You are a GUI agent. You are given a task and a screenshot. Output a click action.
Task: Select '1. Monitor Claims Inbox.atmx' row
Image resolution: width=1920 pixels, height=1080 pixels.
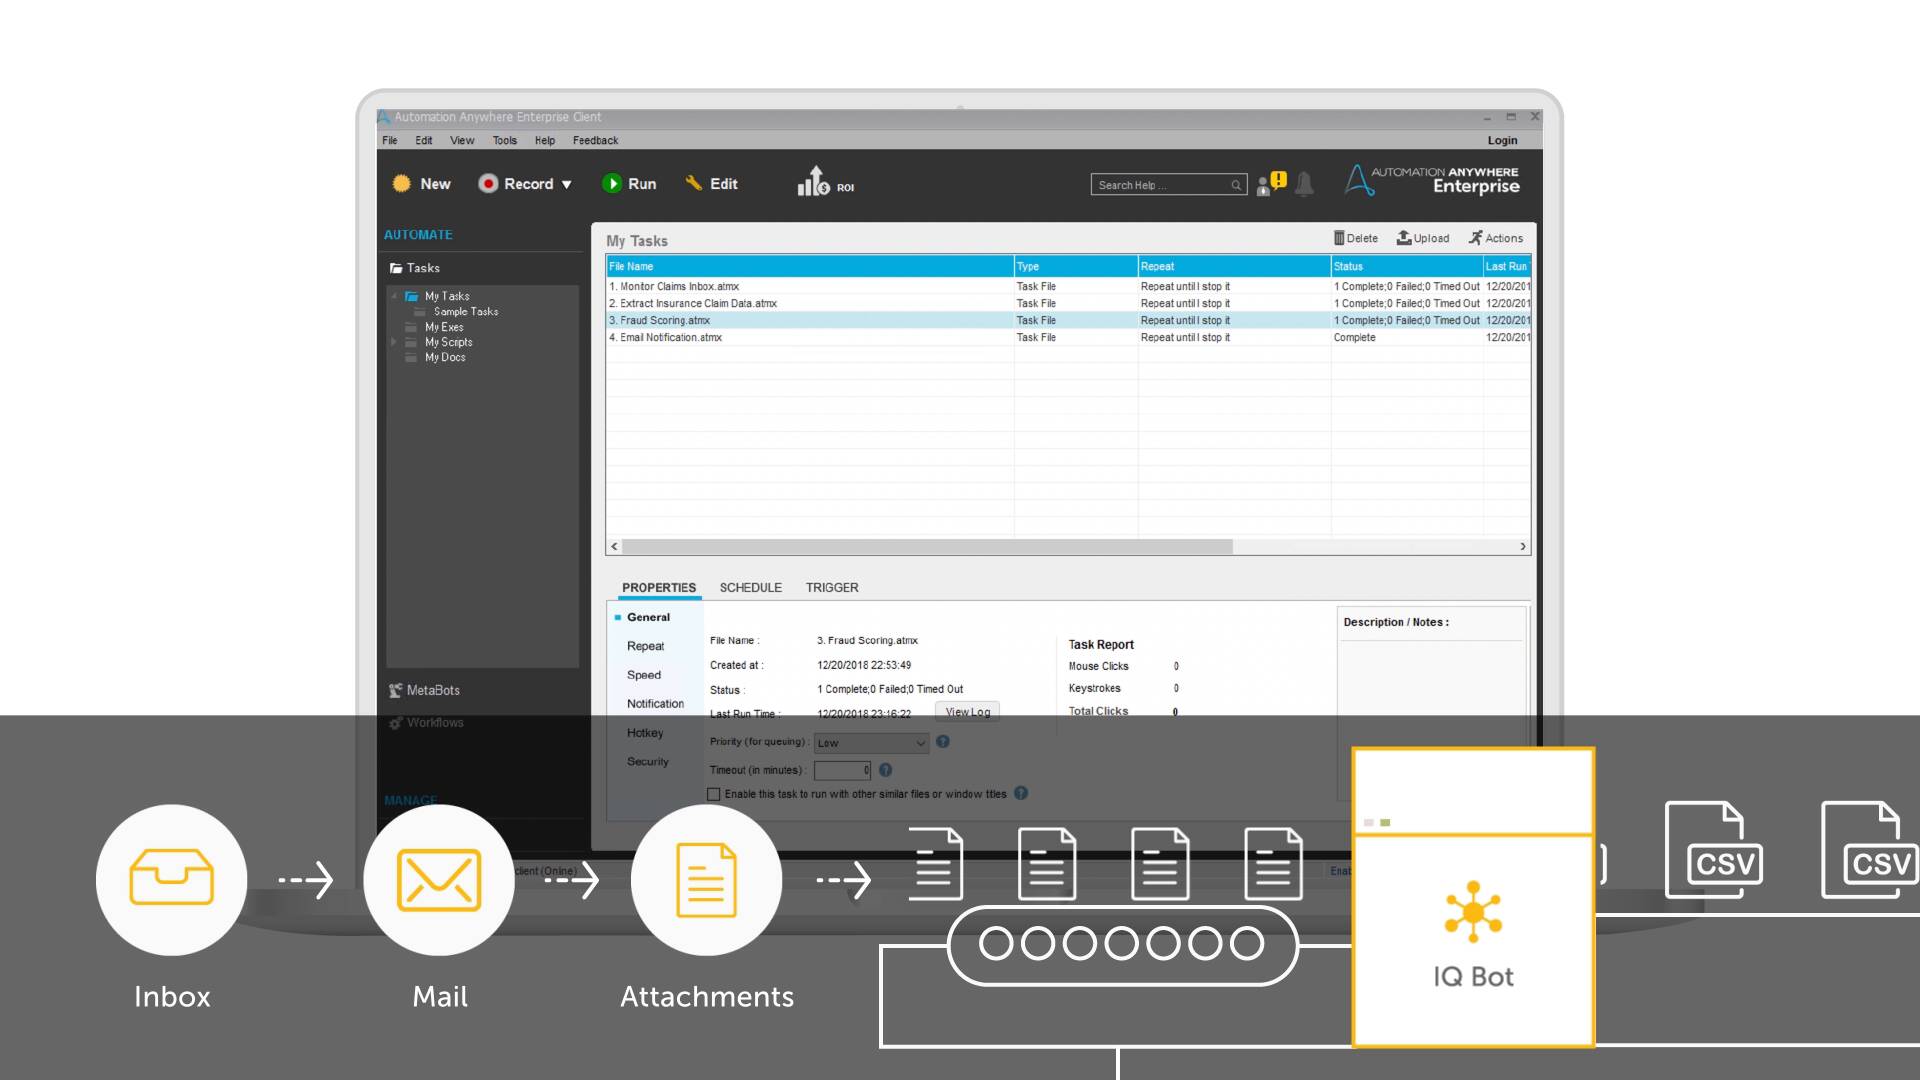[1068, 287]
